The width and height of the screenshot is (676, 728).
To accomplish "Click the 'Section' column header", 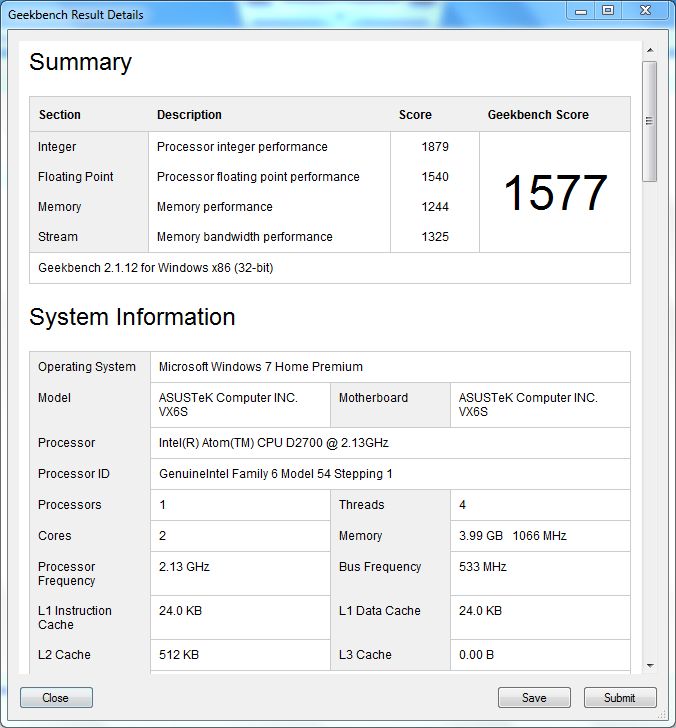I will [59, 115].
